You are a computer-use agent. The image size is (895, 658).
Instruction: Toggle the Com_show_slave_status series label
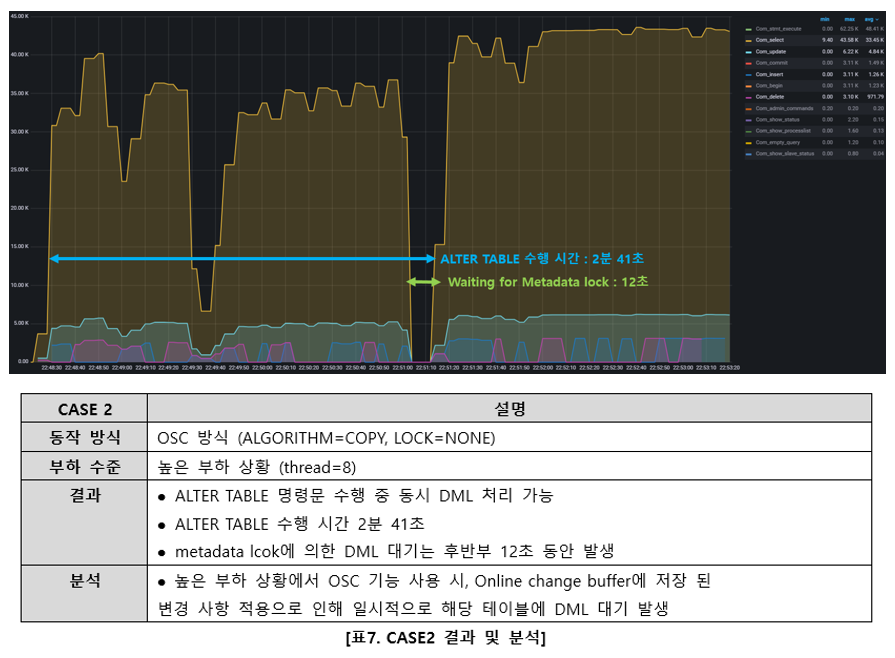pyautogui.click(x=785, y=154)
